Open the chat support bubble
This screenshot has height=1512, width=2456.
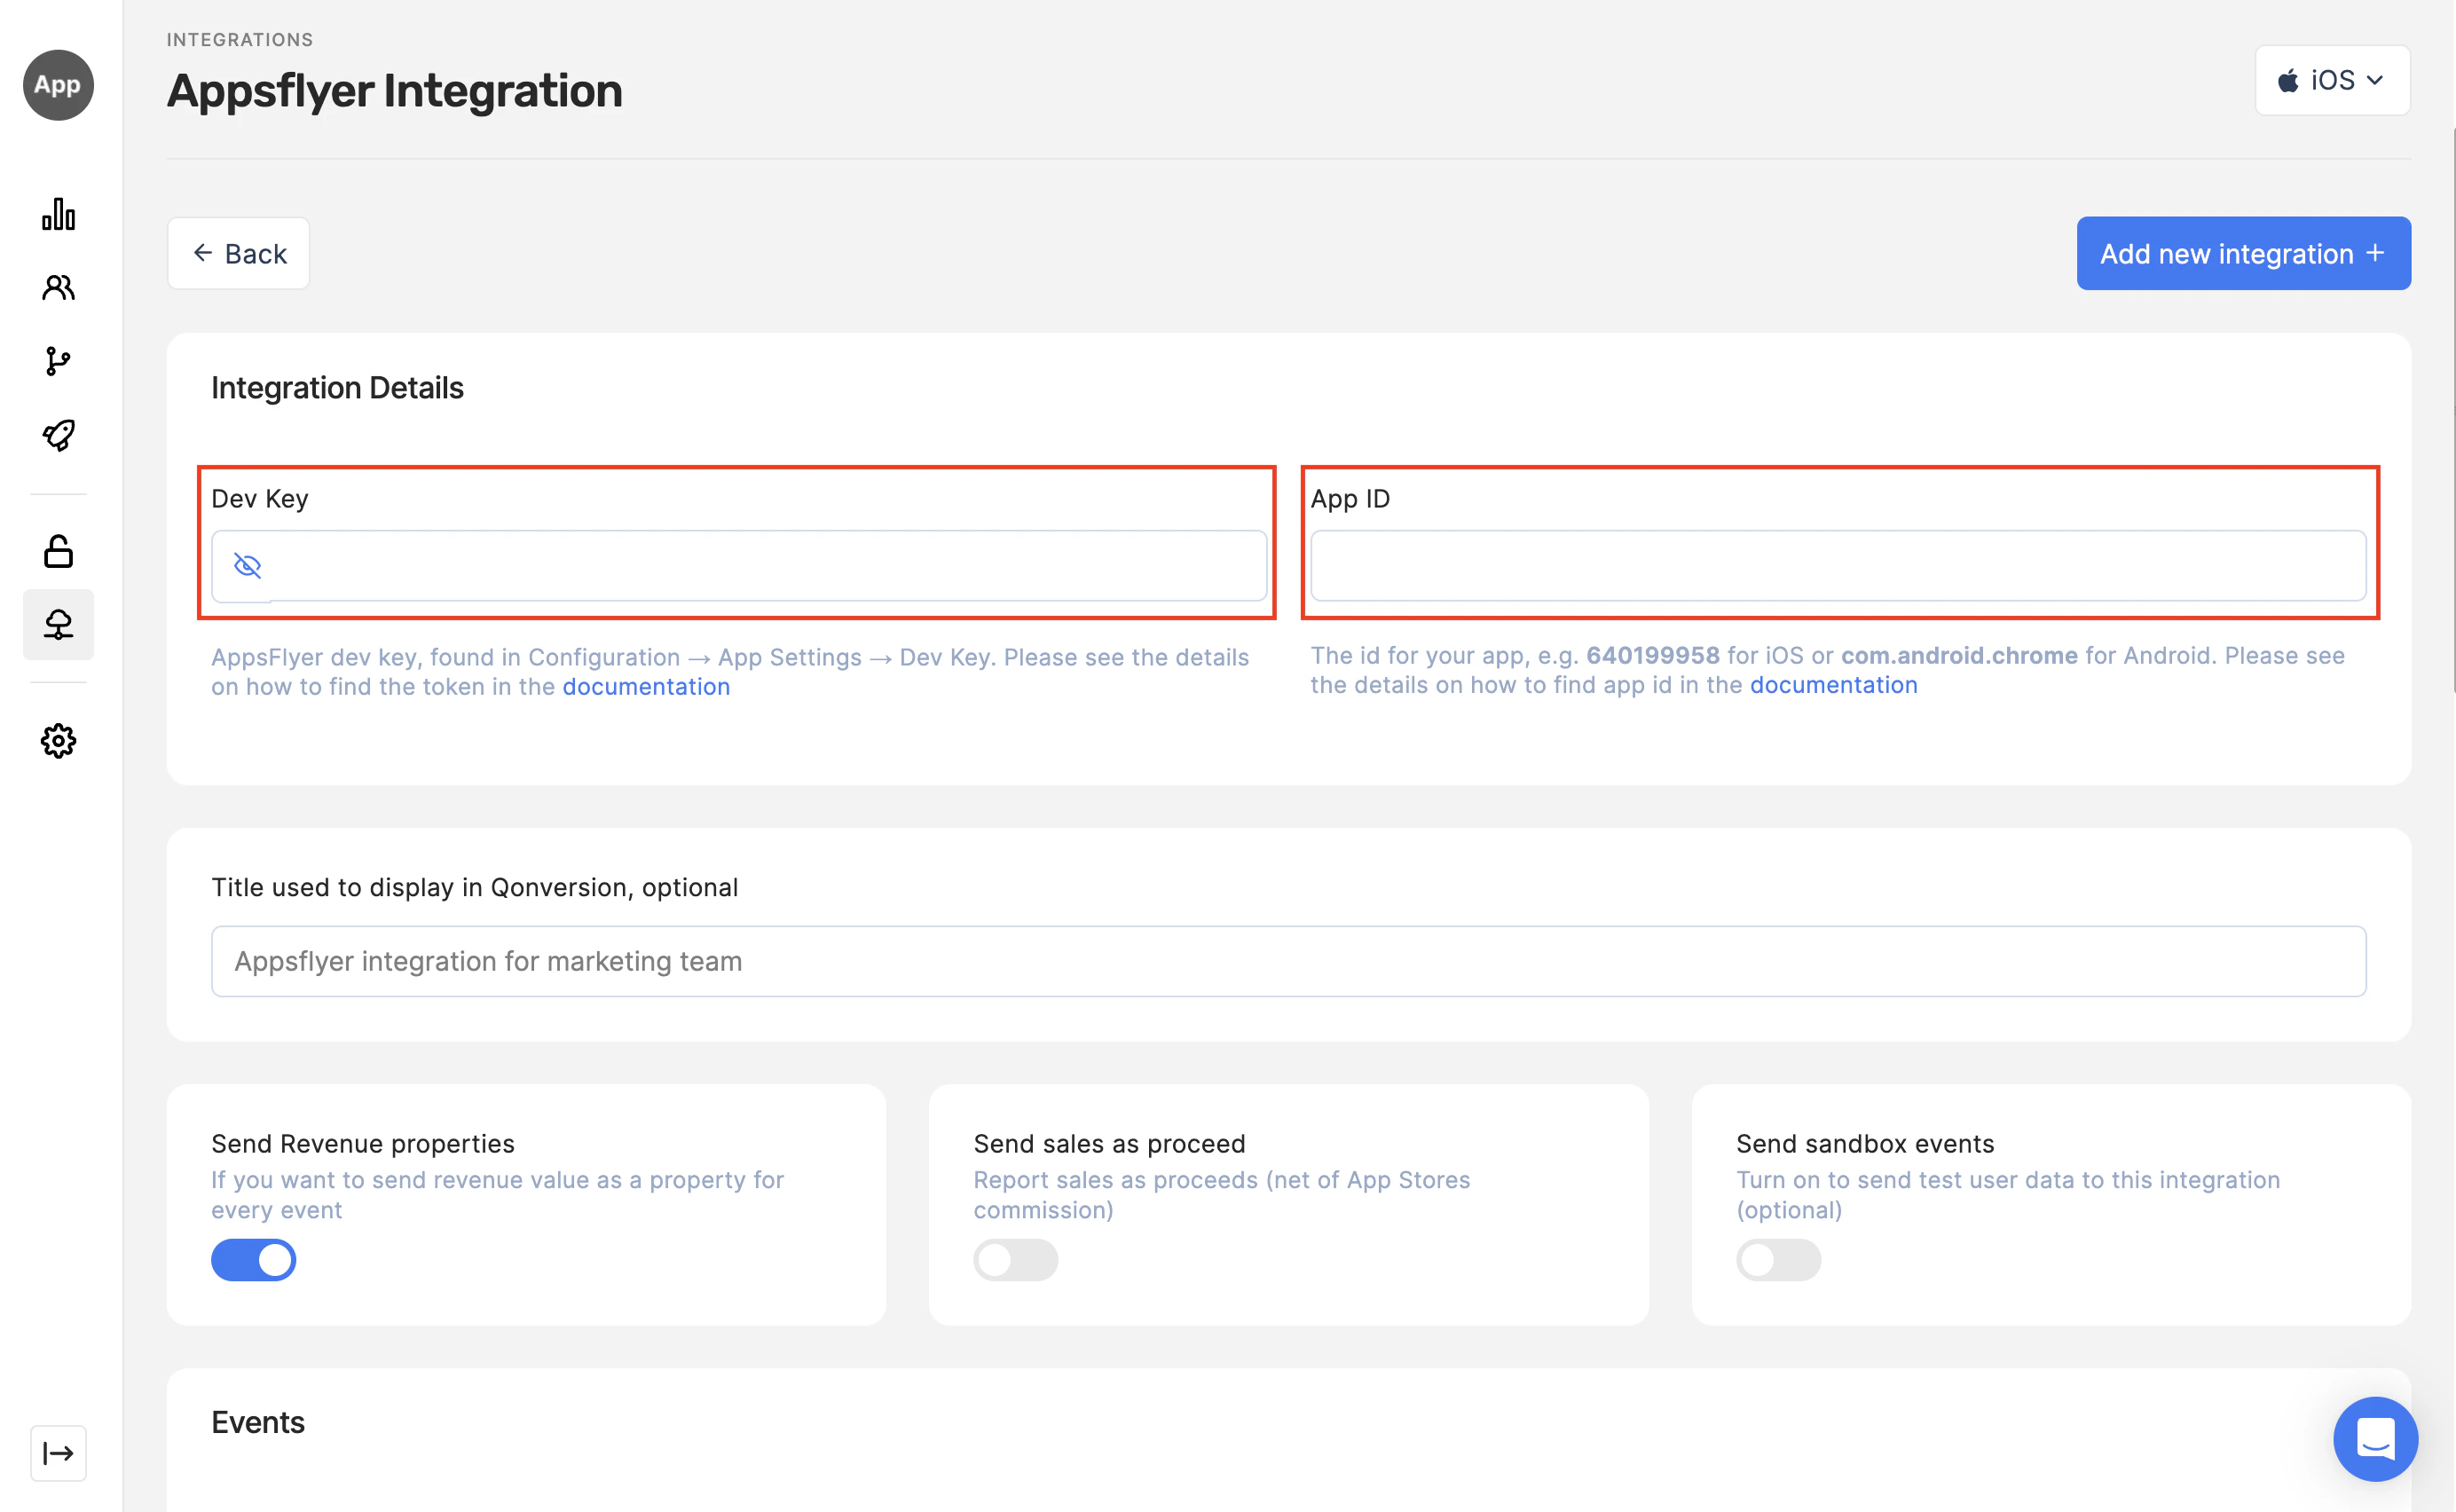pyautogui.click(x=2375, y=1439)
